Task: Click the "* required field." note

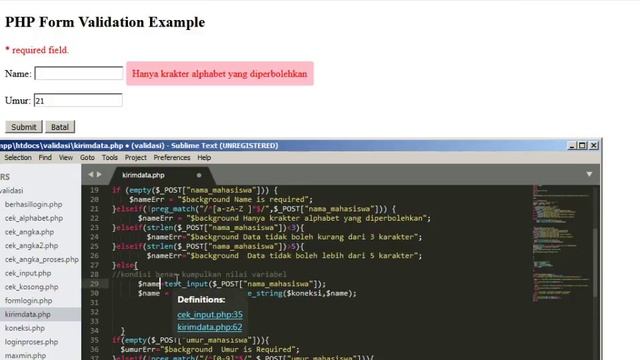Action: point(37,50)
